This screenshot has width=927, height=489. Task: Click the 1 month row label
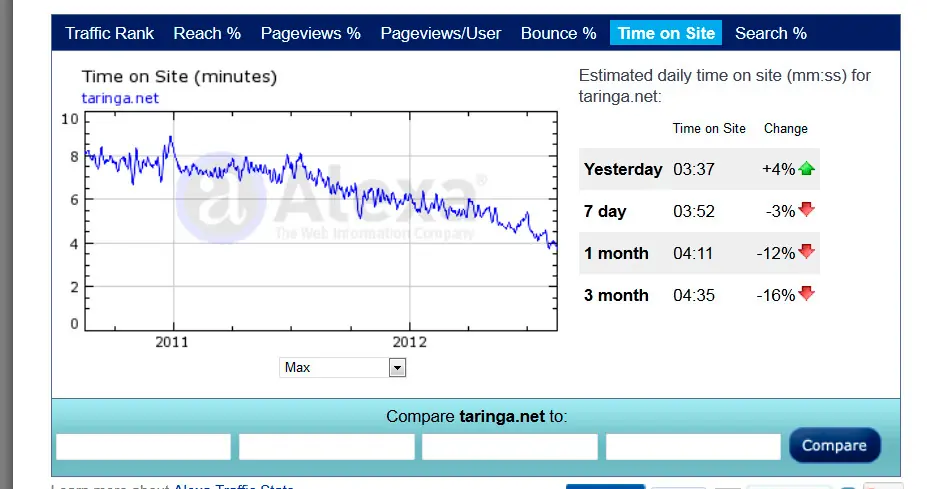(616, 254)
